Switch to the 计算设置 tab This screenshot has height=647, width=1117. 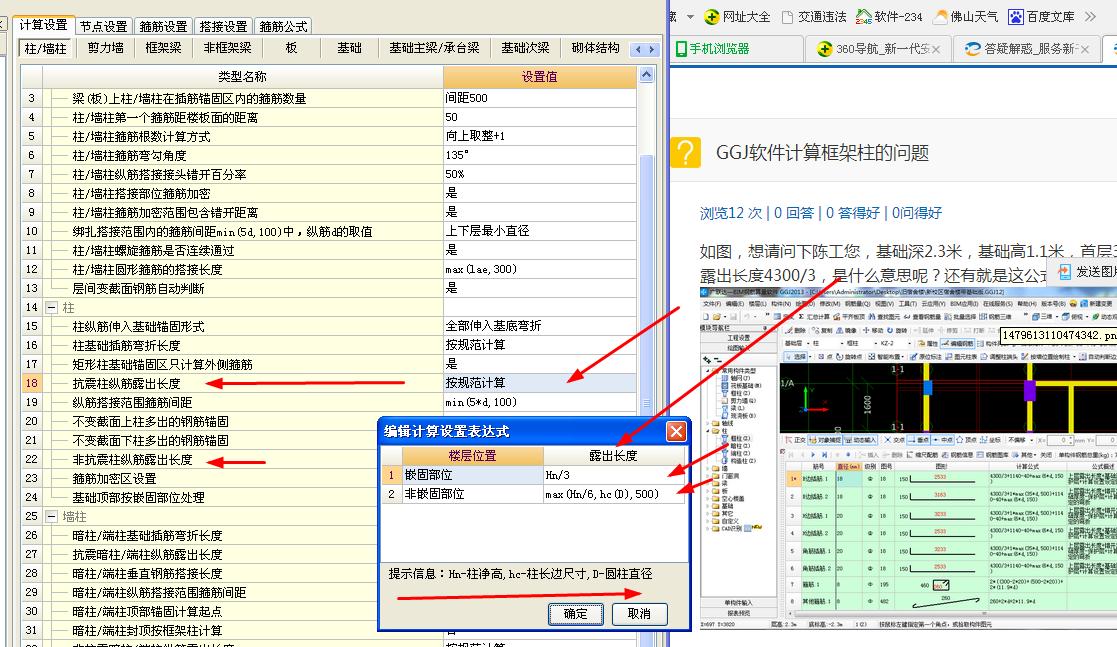(43, 25)
